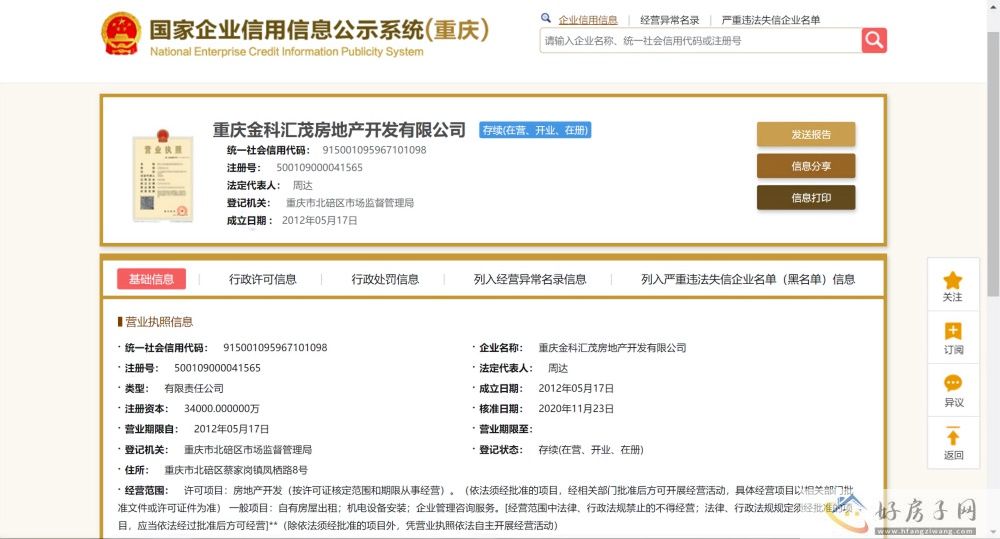Image resolution: width=1000 pixels, height=539 pixels.
Task: Click the 有限责任公司 type value
Action: (x=194, y=388)
